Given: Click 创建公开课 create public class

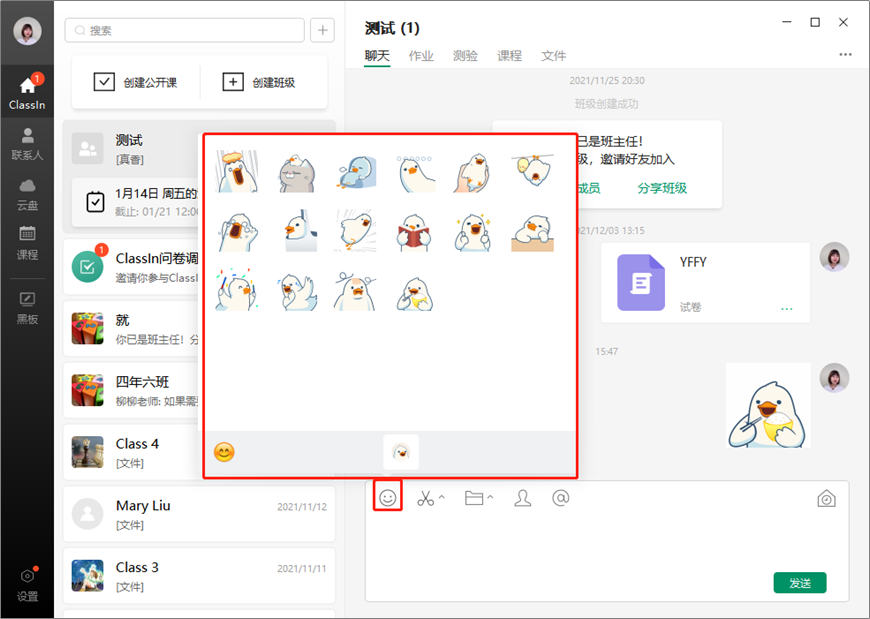Looking at the screenshot, I should pos(135,82).
